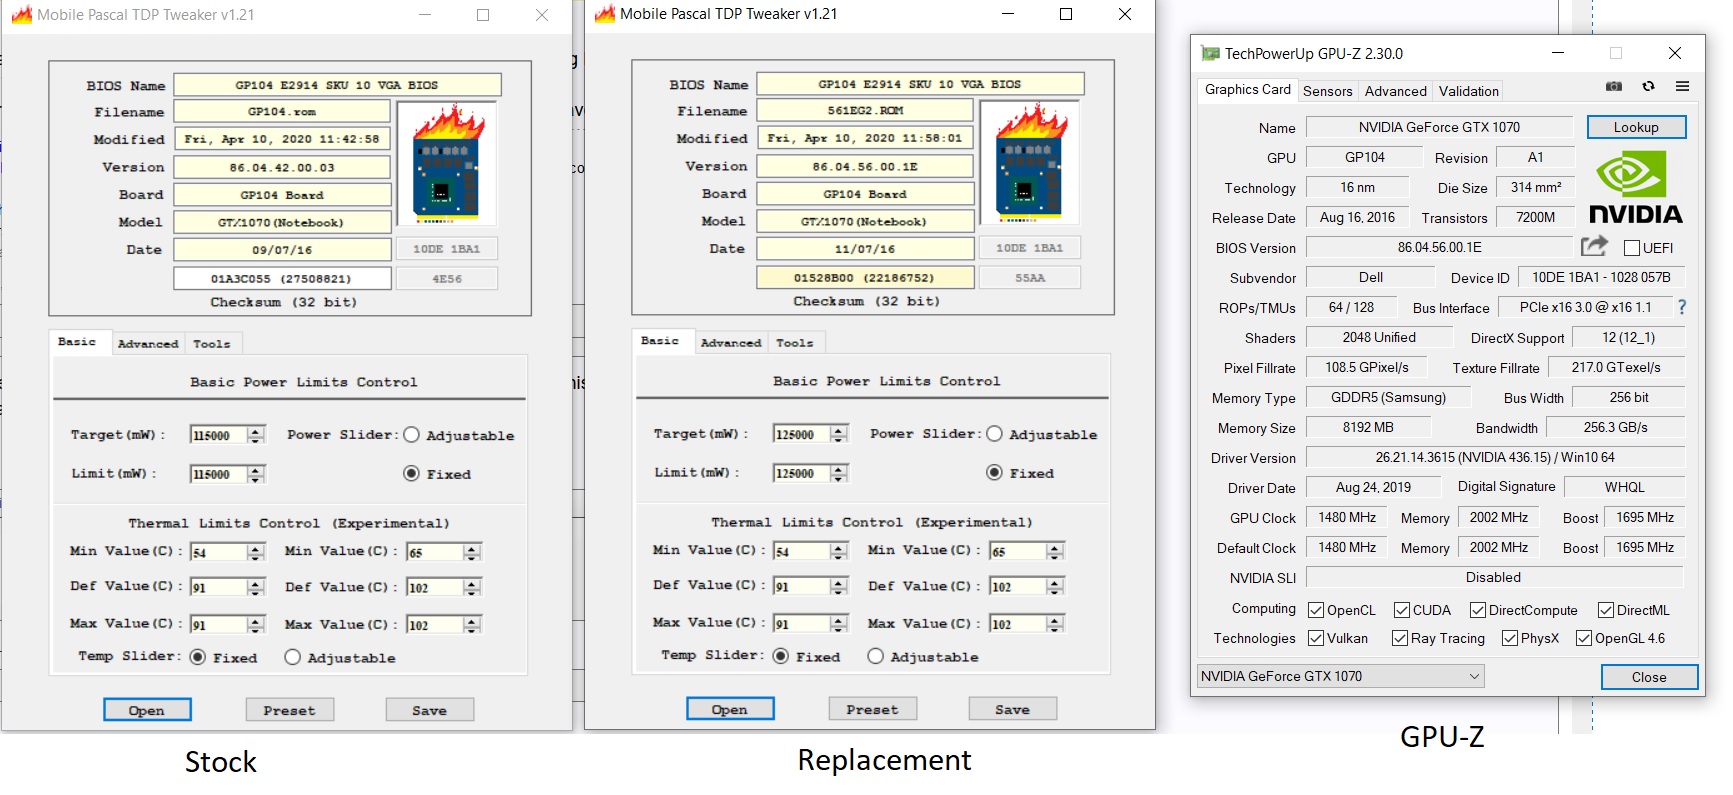Toggle CUDA checkbox
This screenshot has width=1733, height=795.
pyautogui.click(x=1402, y=610)
